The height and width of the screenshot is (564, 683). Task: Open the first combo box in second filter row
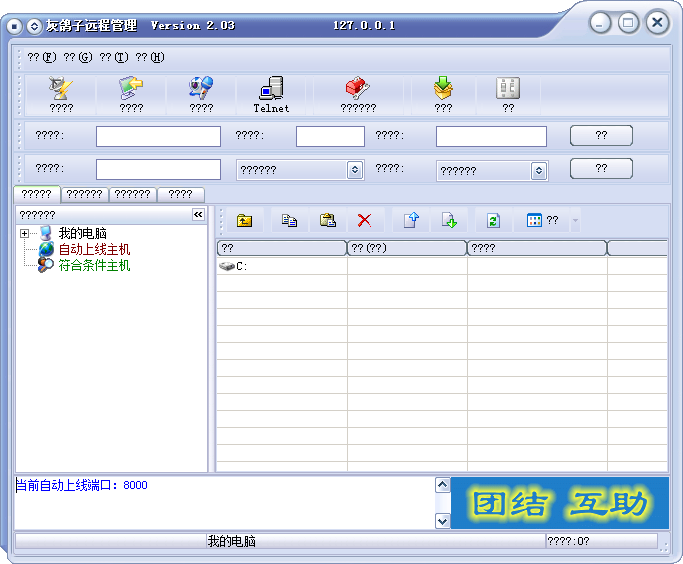354,170
